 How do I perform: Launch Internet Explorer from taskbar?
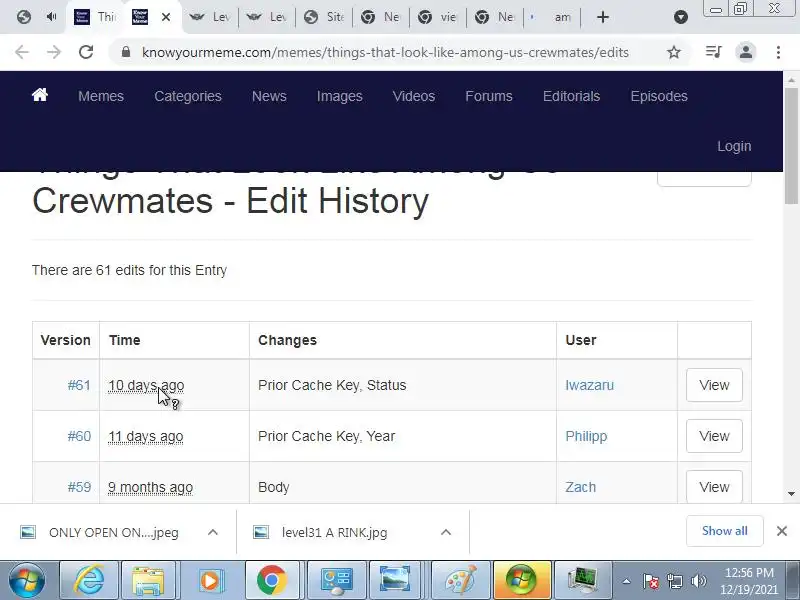pos(89,580)
